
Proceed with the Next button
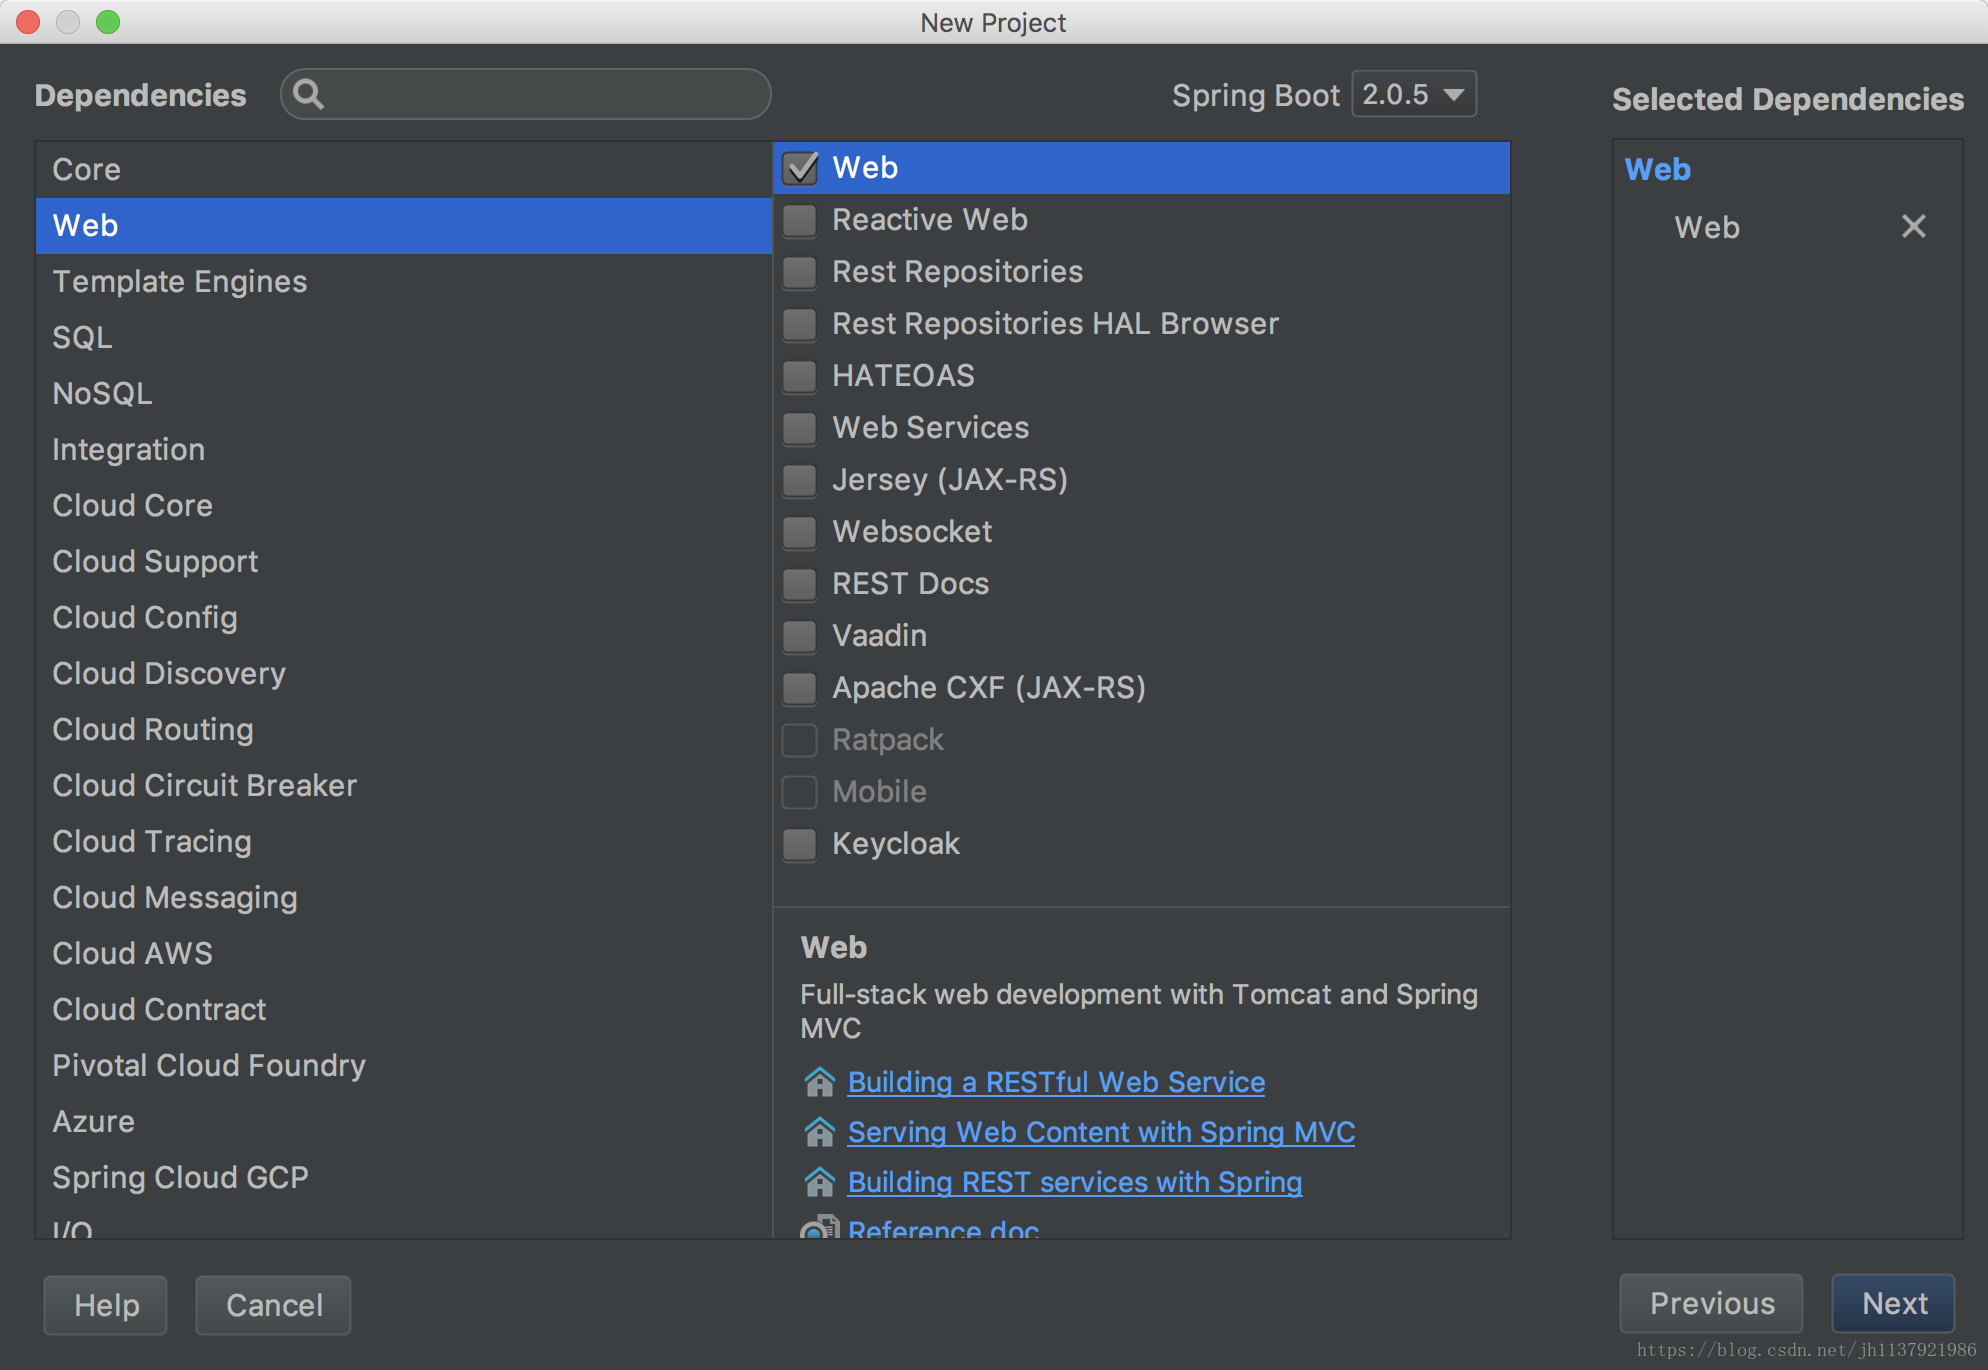(x=1894, y=1303)
